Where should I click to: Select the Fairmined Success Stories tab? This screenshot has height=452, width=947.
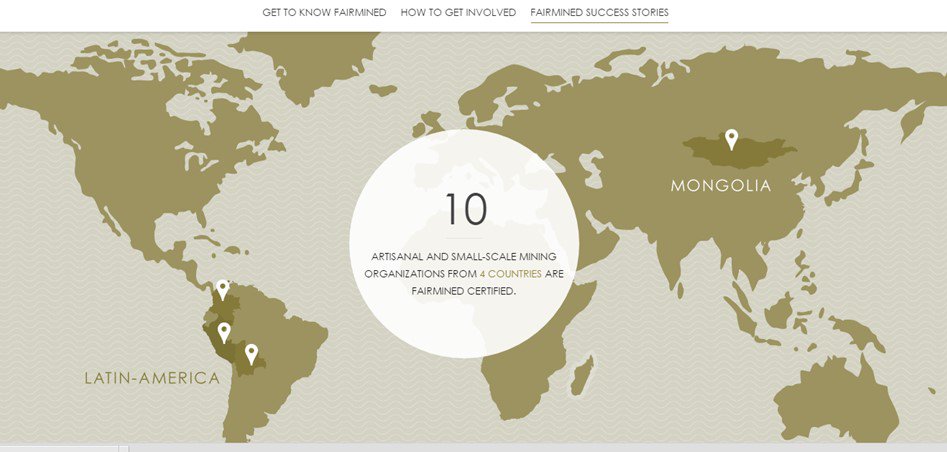(x=600, y=12)
